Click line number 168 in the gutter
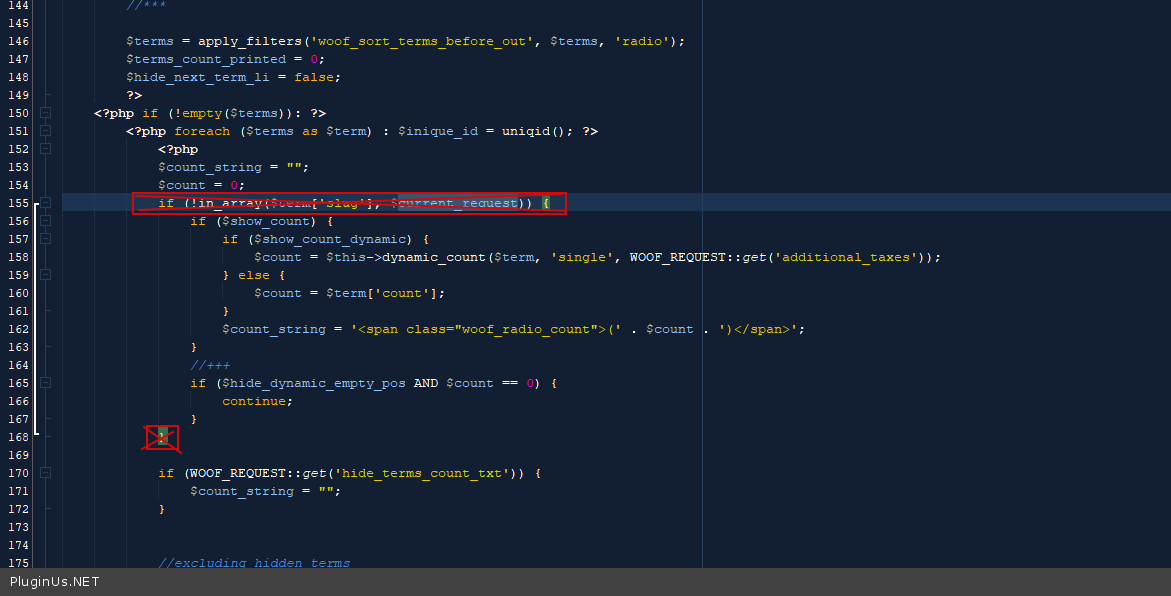 click(18, 437)
